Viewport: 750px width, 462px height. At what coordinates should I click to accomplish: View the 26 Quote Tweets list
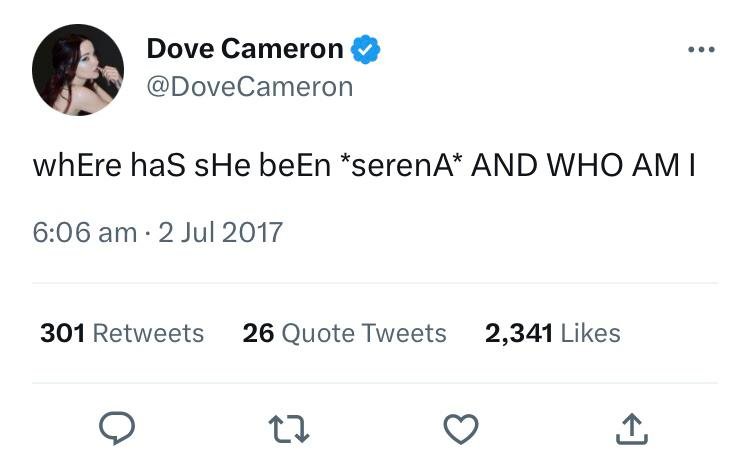(344, 333)
